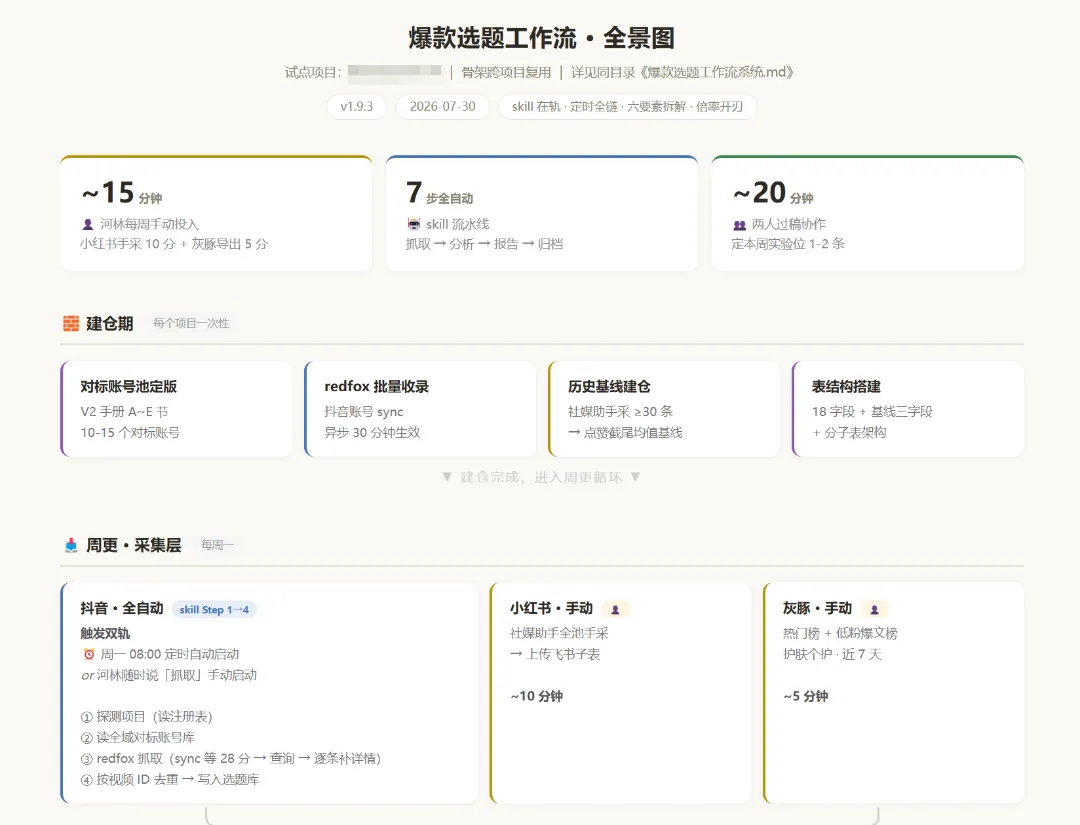Click the v1.9.3 version pill
The width and height of the screenshot is (1080, 825).
click(x=356, y=107)
